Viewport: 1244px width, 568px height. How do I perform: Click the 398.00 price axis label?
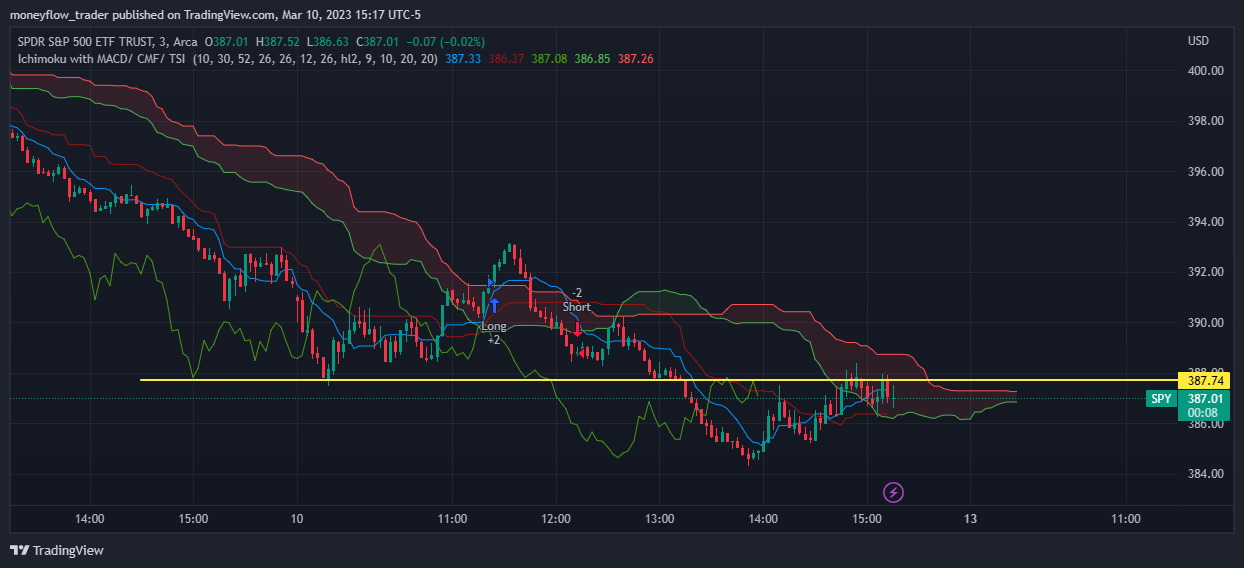(x=1205, y=121)
